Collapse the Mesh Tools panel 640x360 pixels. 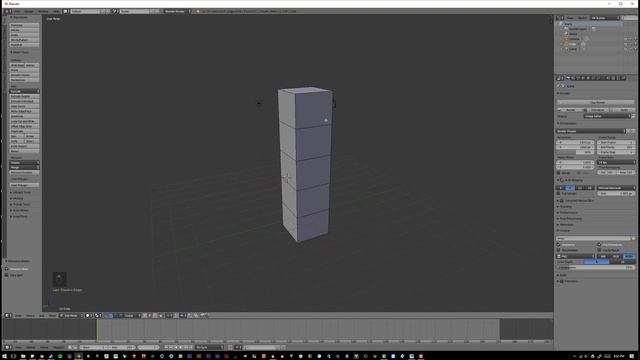click(20, 52)
